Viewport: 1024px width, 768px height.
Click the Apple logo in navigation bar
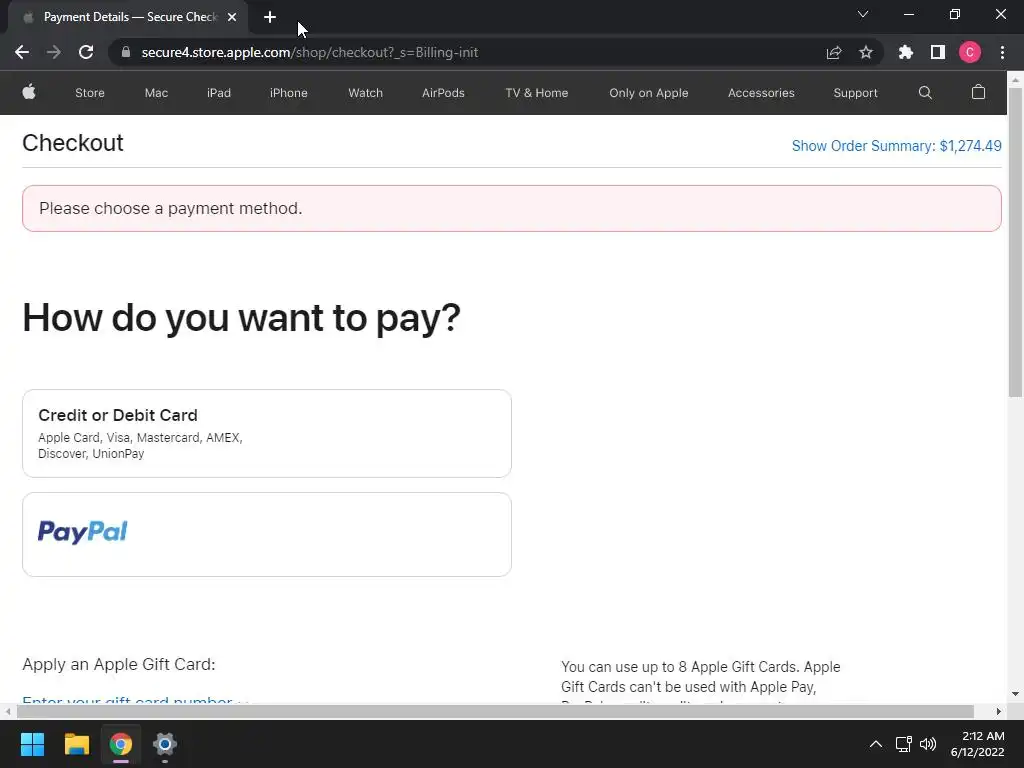pyautogui.click(x=29, y=92)
